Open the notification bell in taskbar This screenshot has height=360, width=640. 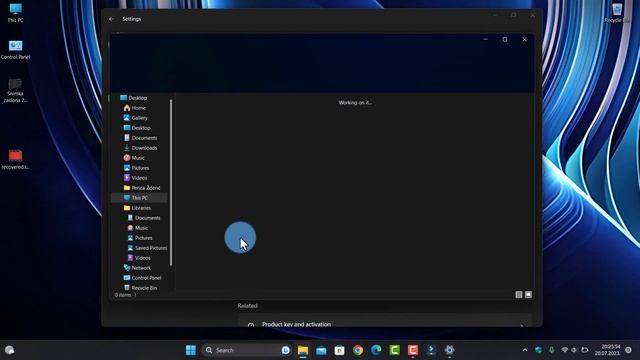point(628,350)
